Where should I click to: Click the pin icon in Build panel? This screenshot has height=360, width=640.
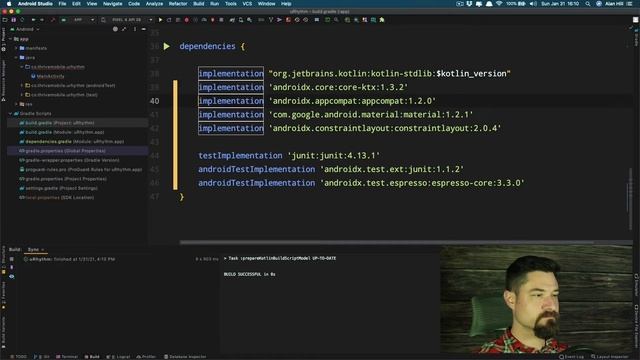tap(11, 267)
